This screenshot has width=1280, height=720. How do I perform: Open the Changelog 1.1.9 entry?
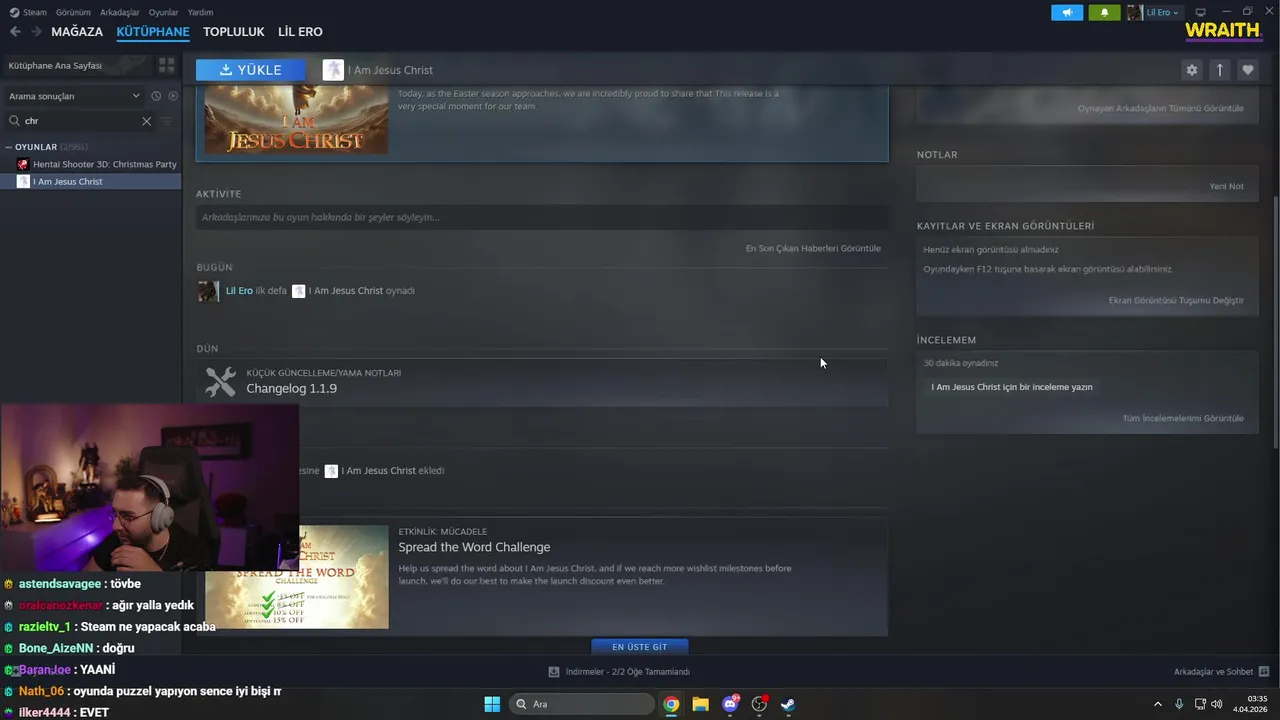(292, 388)
